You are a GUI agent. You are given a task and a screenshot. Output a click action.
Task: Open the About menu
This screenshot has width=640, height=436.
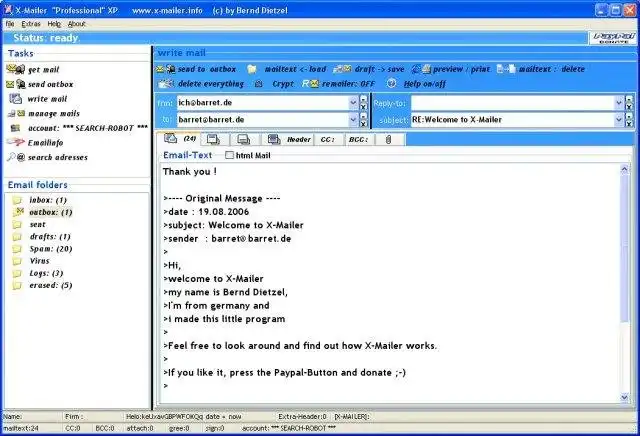point(76,24)
